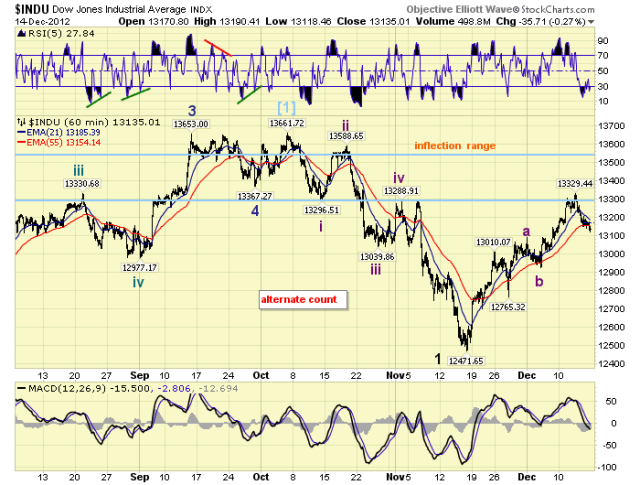Click the $INDU (60 min) 13135.01 legend
640x485 pixels.
click(94, 122)
